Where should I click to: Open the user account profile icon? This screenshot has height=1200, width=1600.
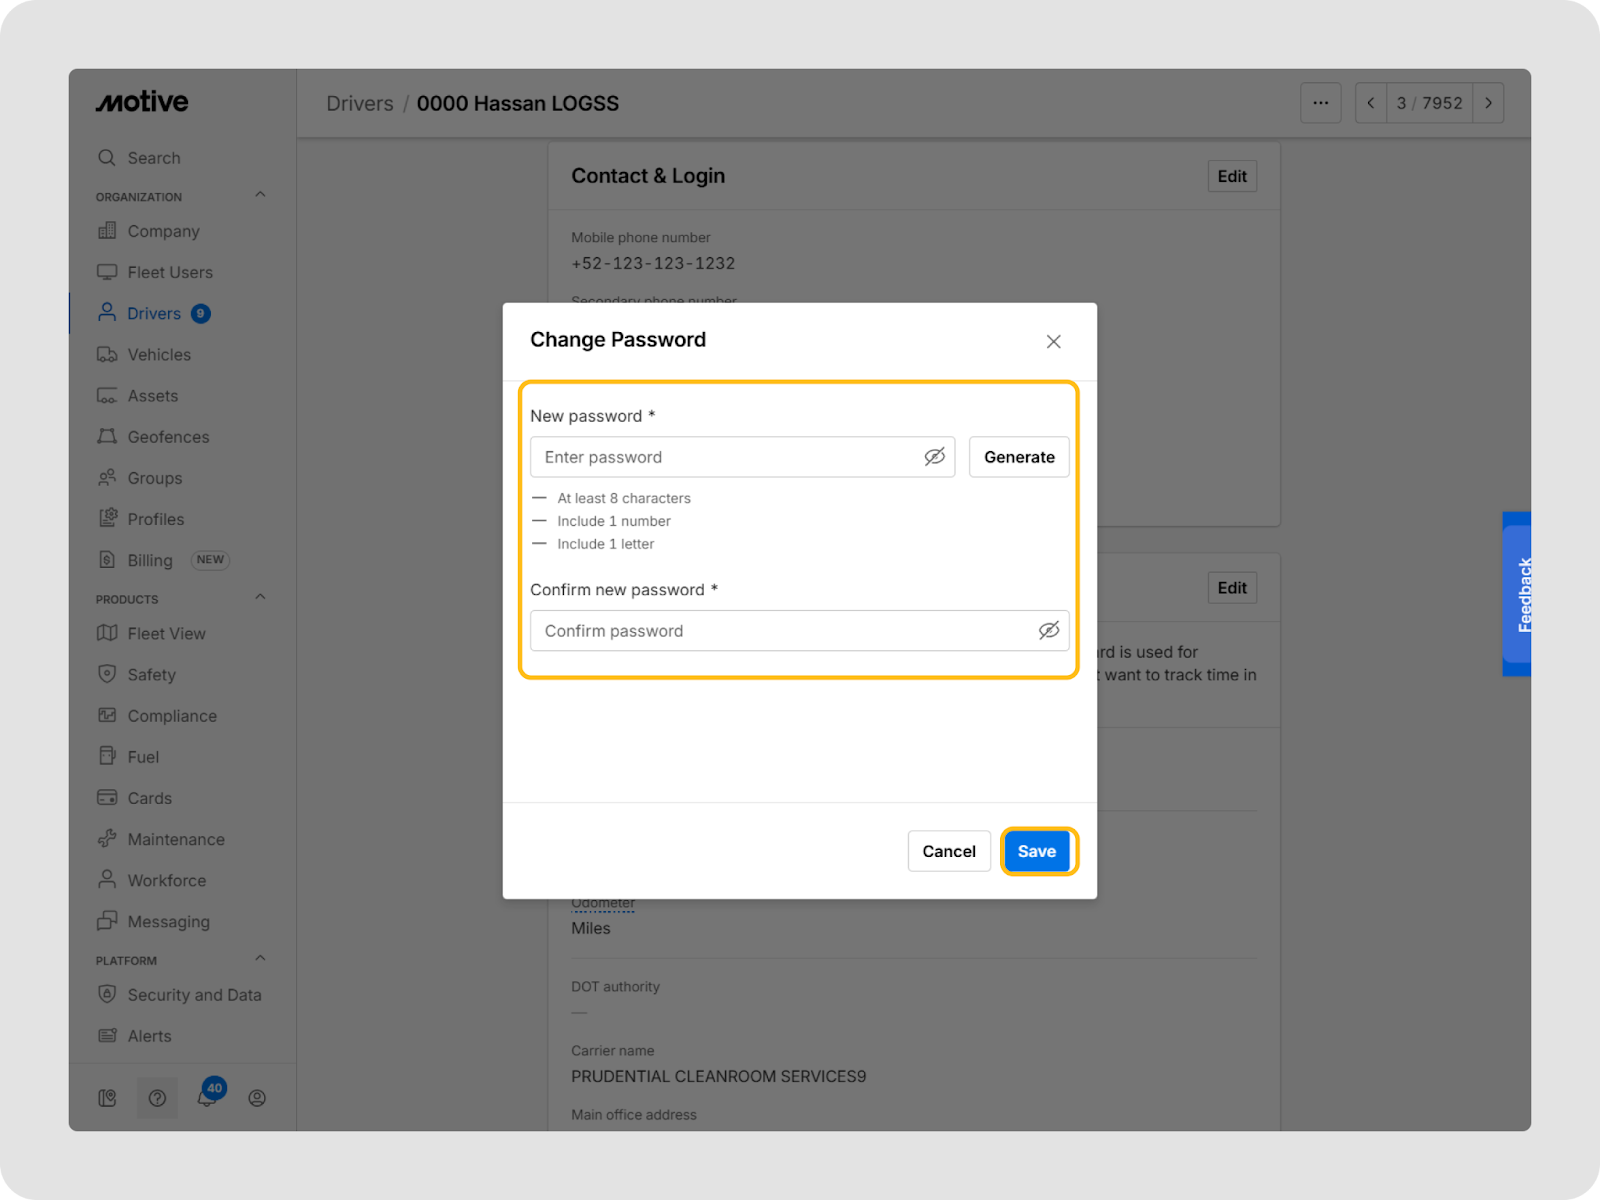pyautogui.click(x=257, y=1098)
